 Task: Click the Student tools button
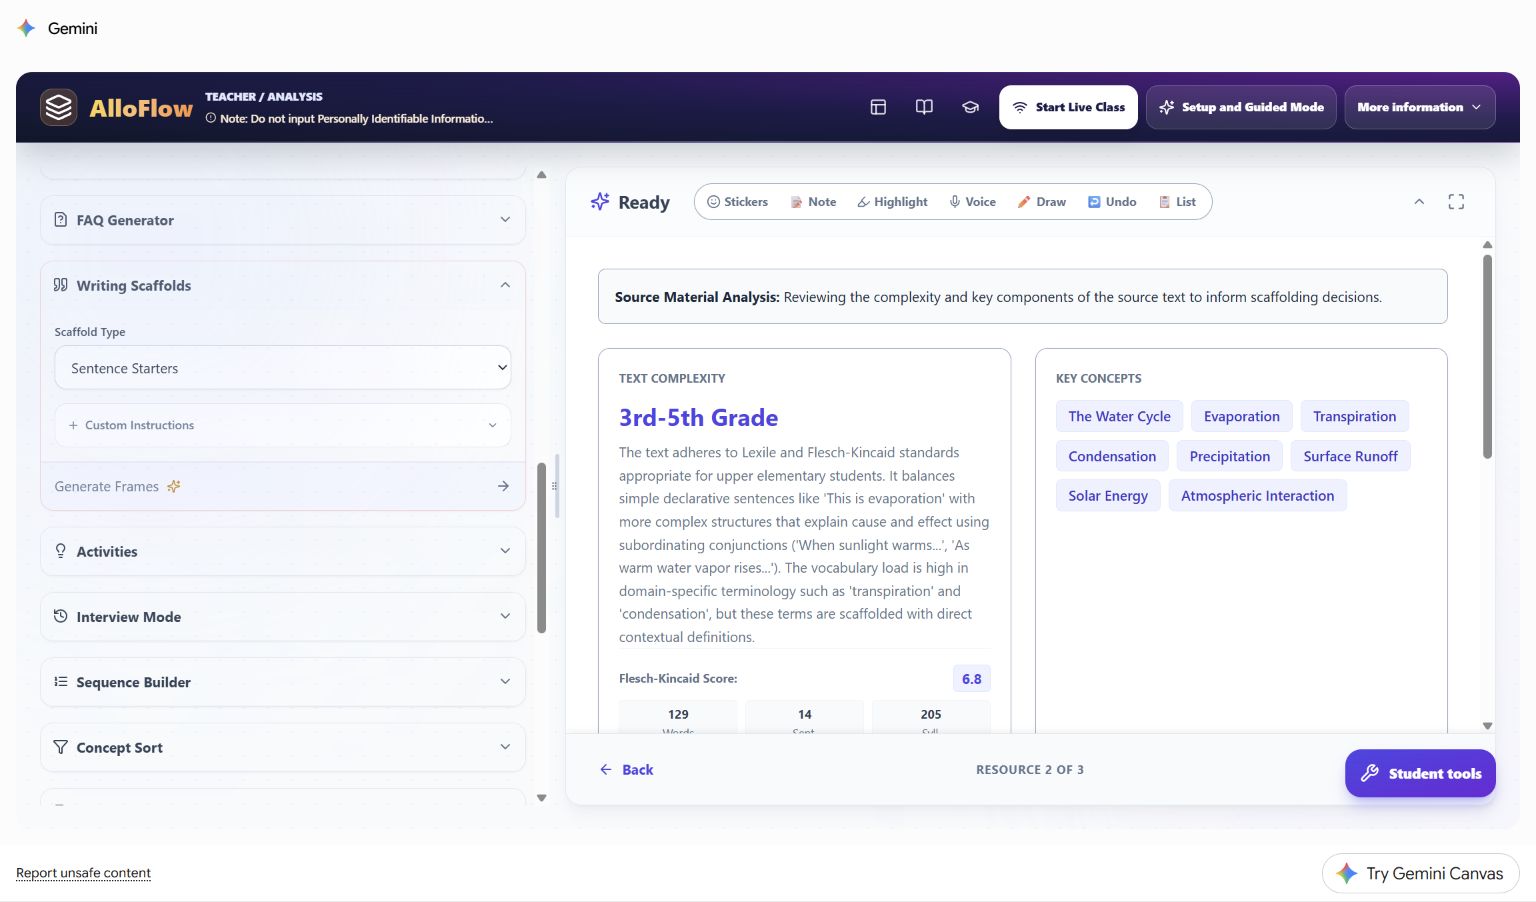pyautogui.click(x=1420, y=773)
